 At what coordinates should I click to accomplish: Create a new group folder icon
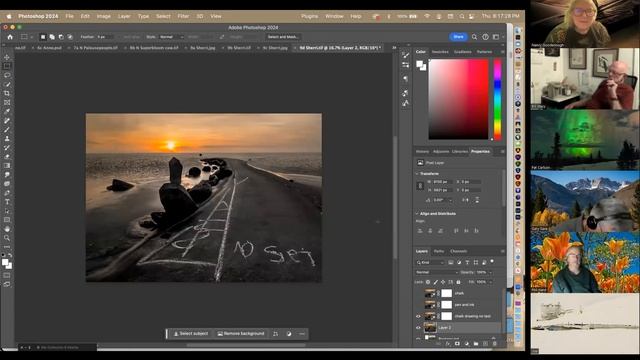click(476, 344)
